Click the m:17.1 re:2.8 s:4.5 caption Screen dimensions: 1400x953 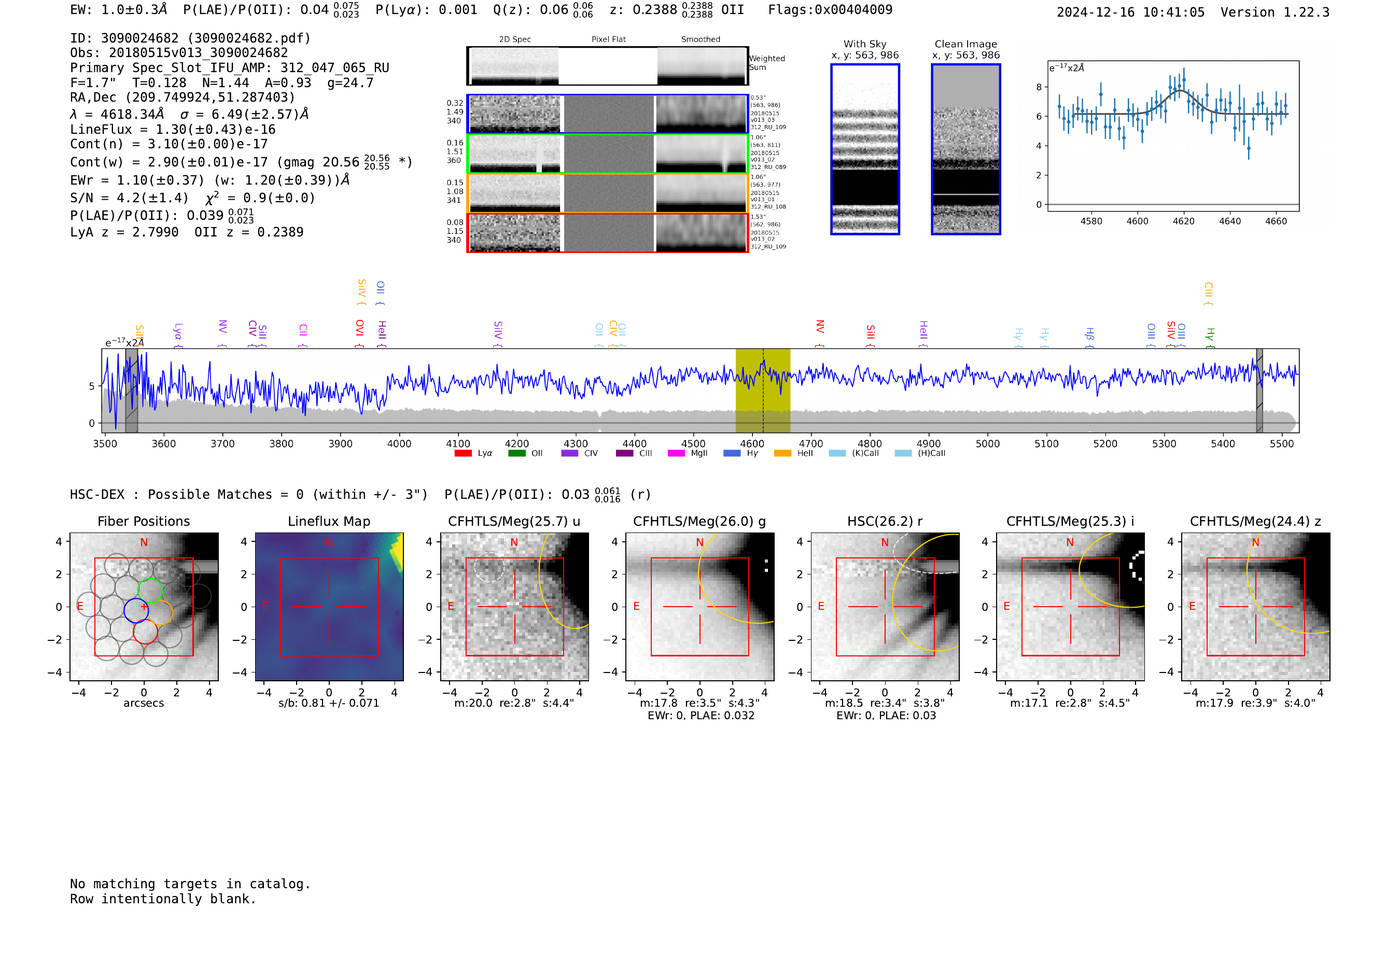pyautogui.click(x=1070, y=703)
